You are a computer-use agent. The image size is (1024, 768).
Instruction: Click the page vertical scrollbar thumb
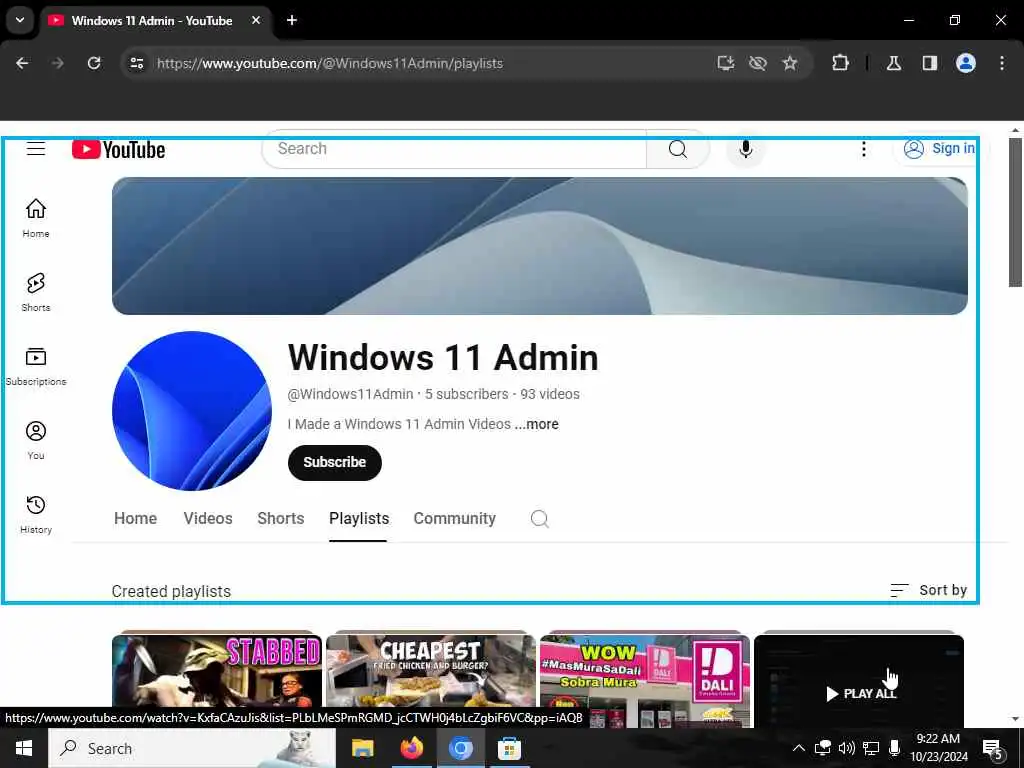(1015, 212)
